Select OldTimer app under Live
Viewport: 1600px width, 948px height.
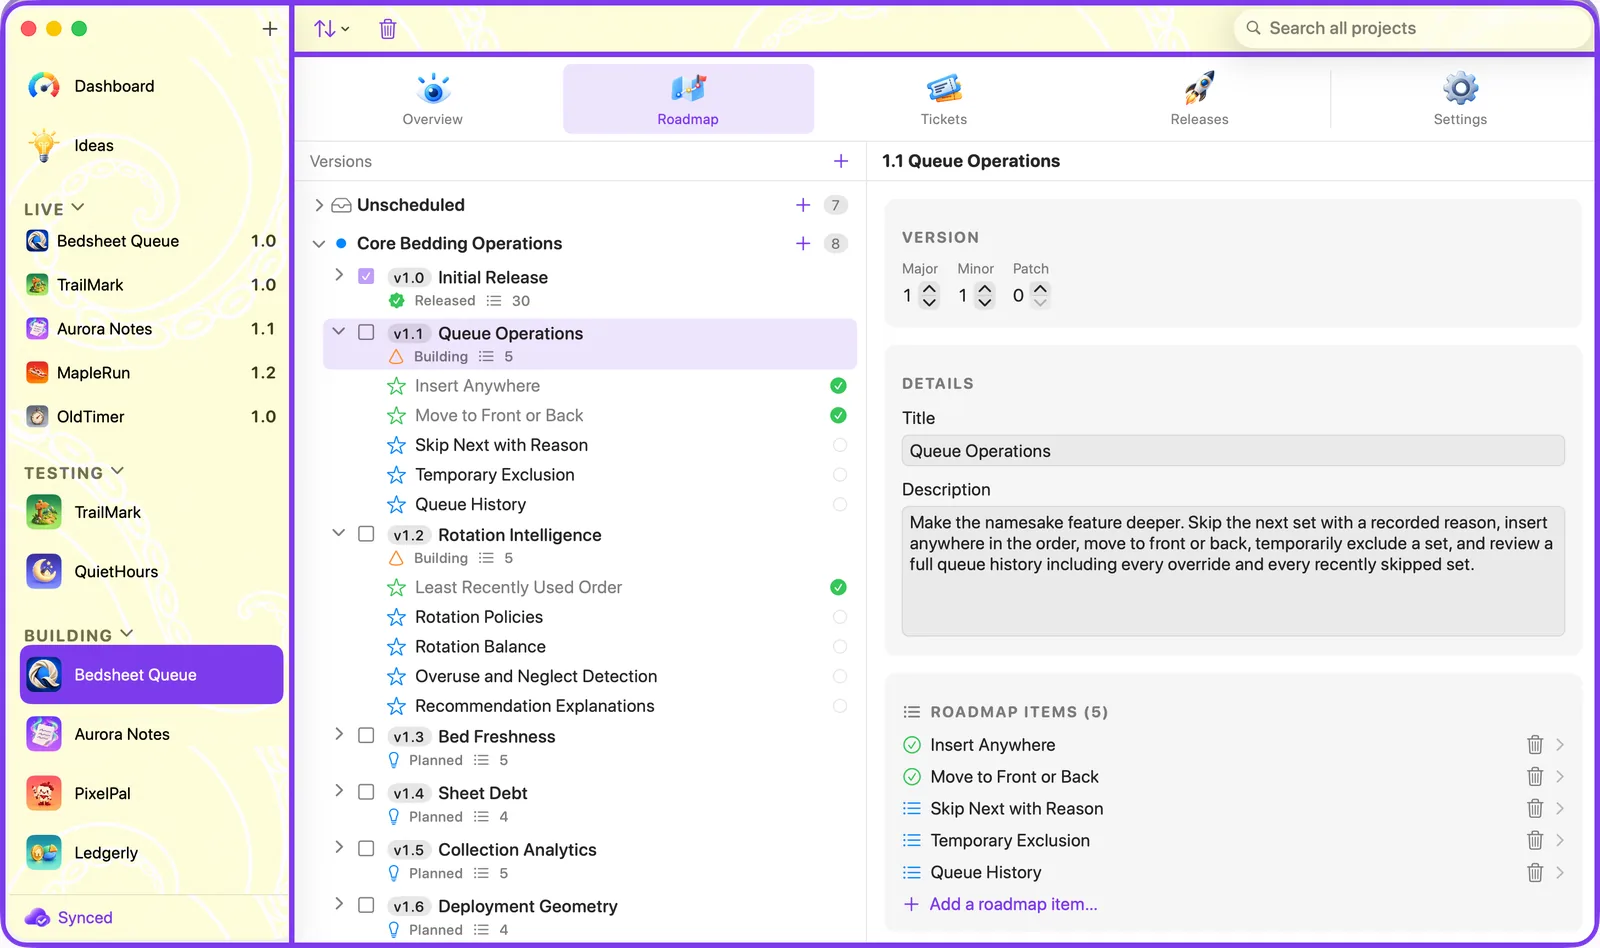click(151, 417)
